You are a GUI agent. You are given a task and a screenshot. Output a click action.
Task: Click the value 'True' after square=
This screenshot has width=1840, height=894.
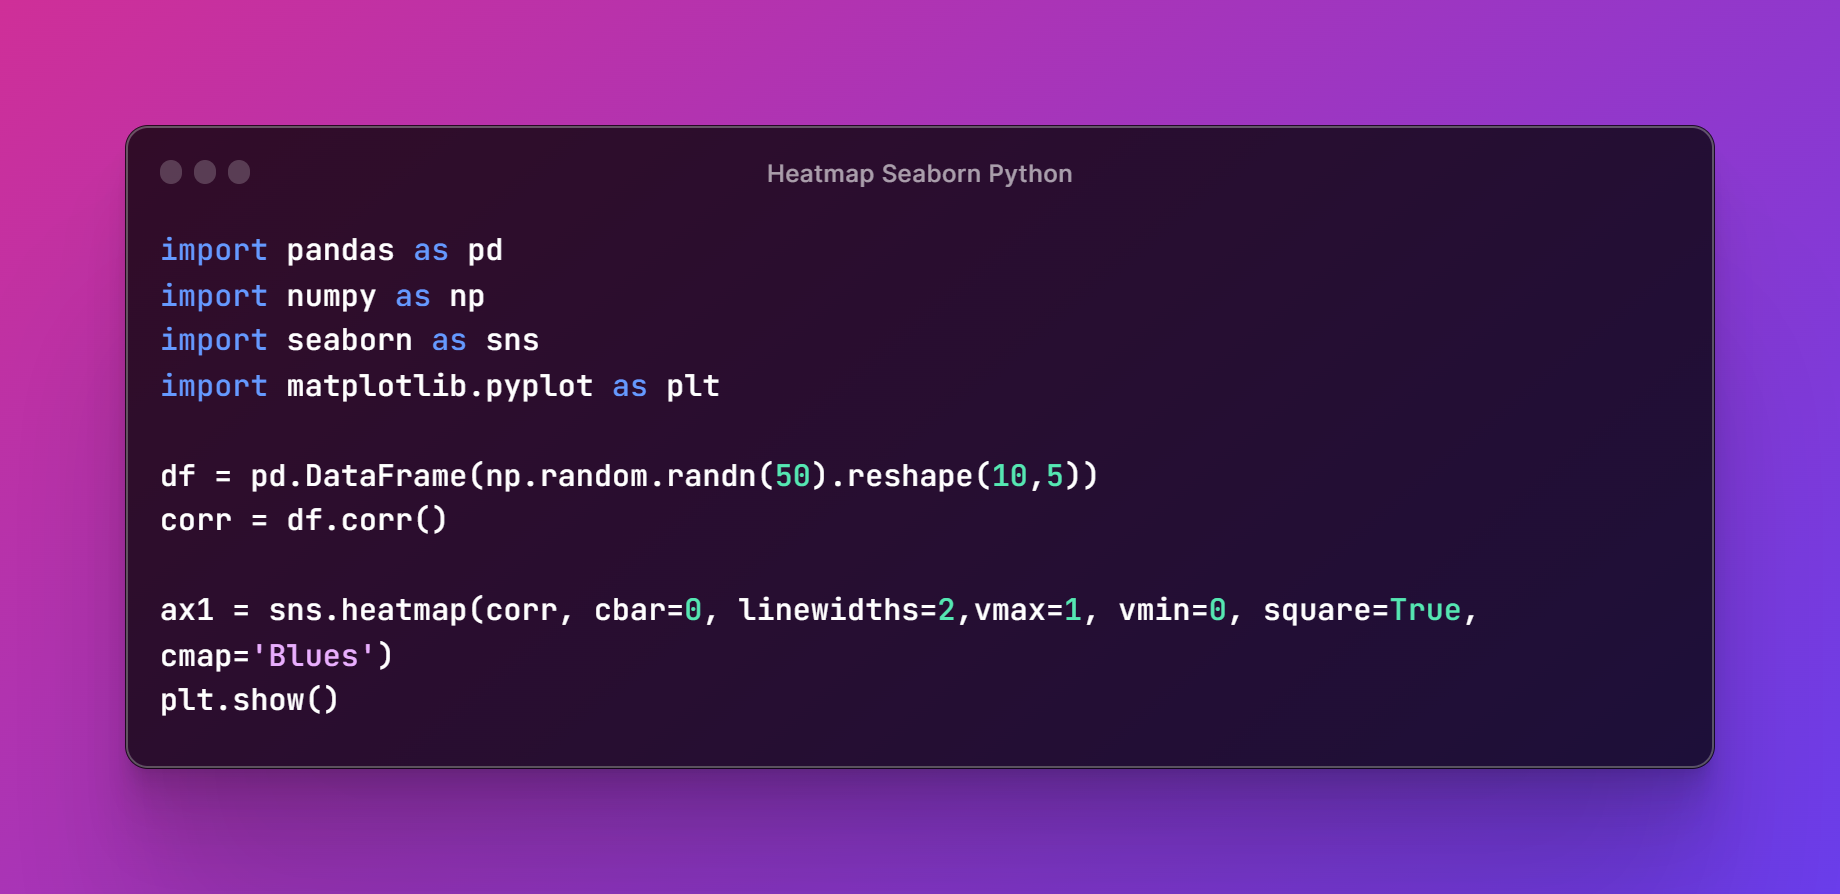[x=1425, y=610]
